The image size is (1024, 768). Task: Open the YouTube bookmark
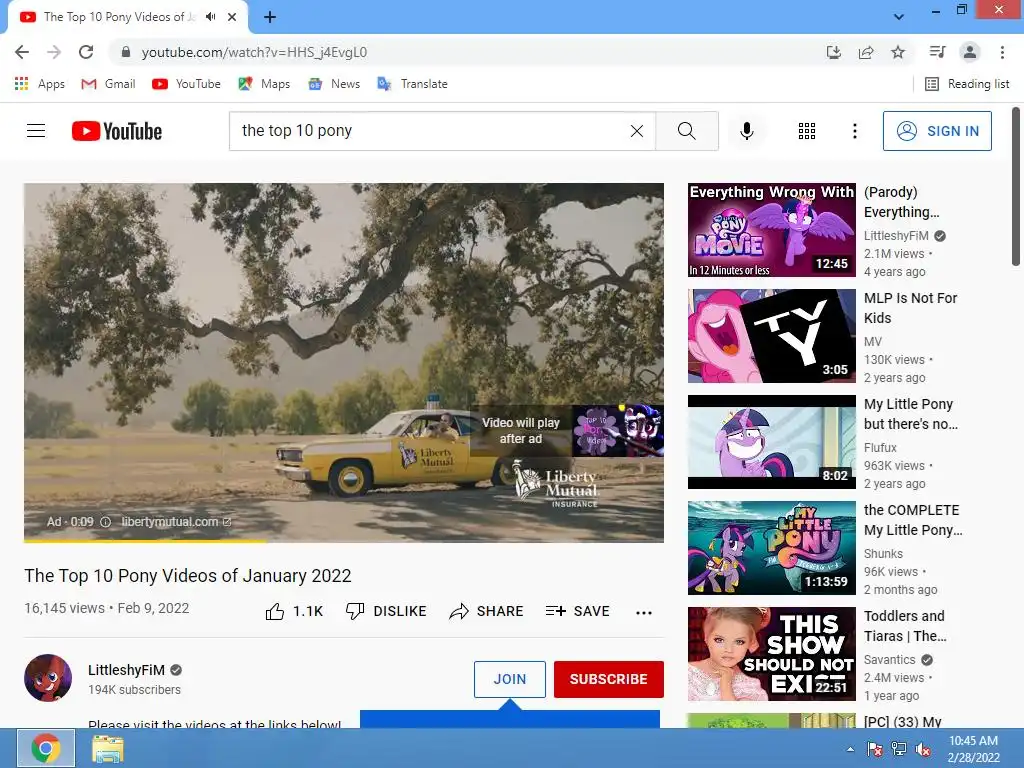pos(186,84)
